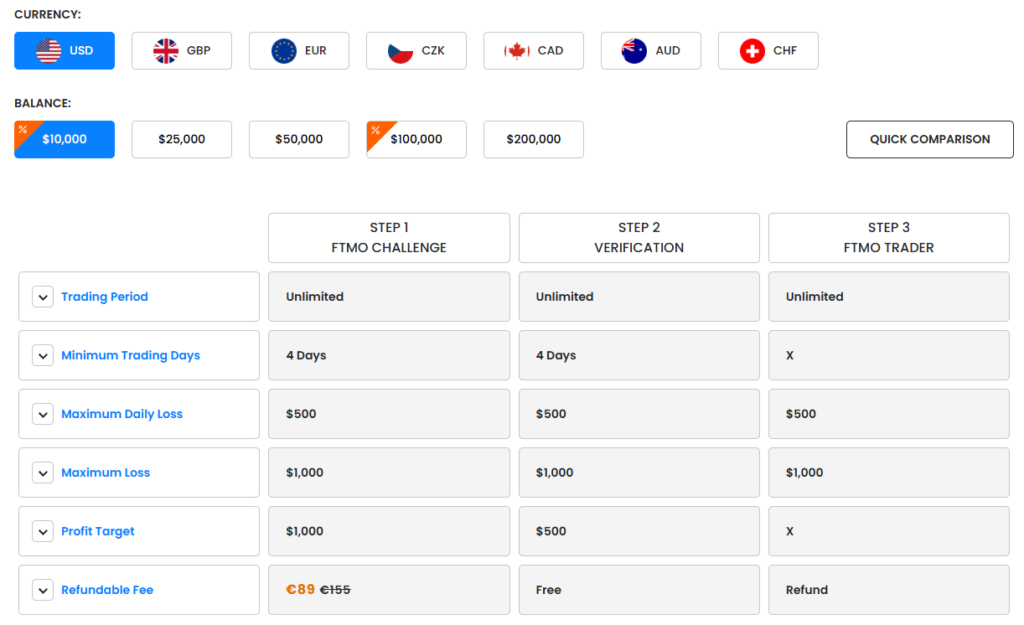Expand the Minimum Trading Days details
The image size is (1024, 625).
(x=42, y=355)
